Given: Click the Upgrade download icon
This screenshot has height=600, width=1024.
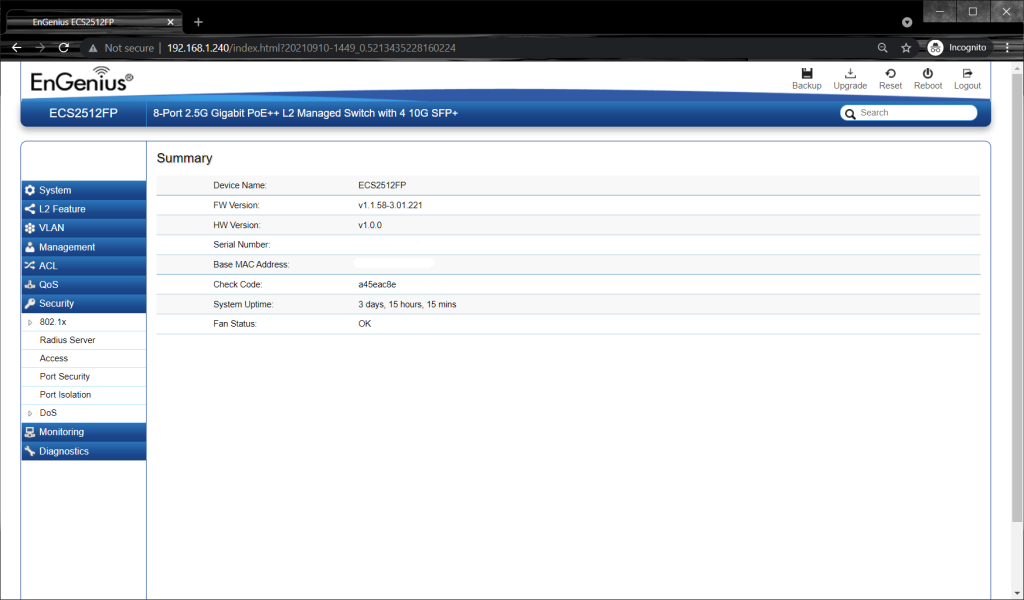Looking at the screenshot, I should click(850, 73).
